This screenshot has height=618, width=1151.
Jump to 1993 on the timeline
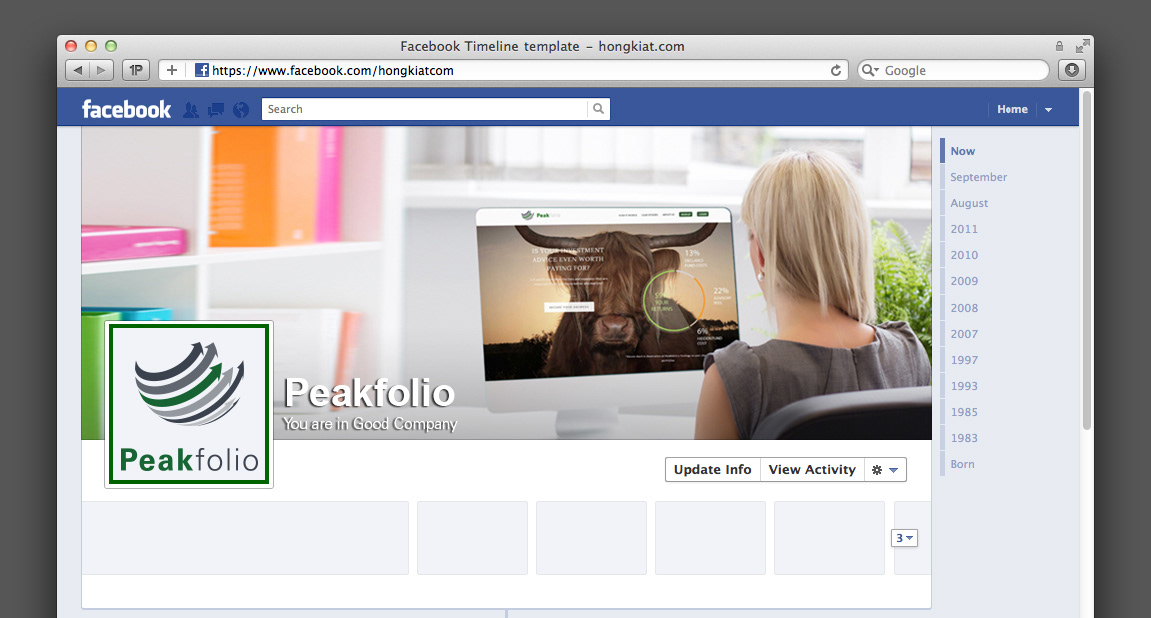click(x=964, y=386)
